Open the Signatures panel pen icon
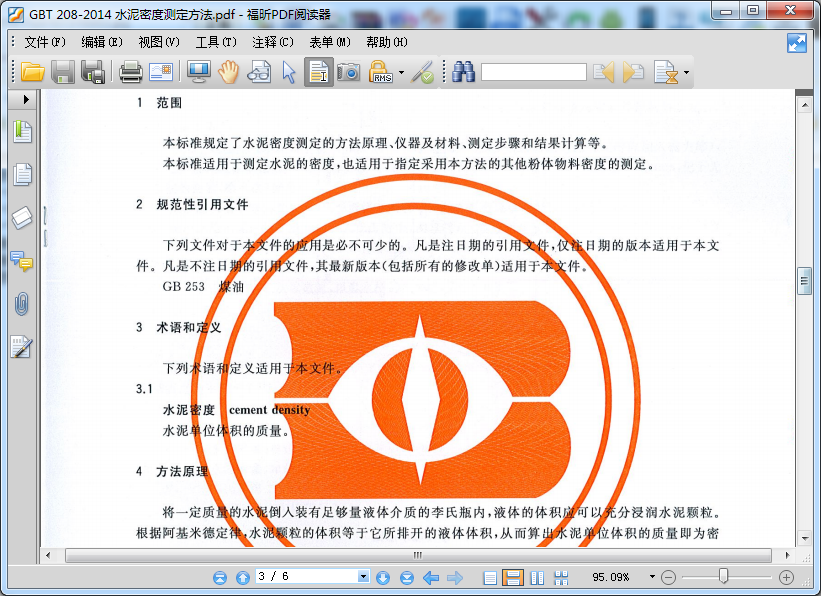Image resolution: width=821 pixels, height=596 pixels. click(x=21, y=347)
